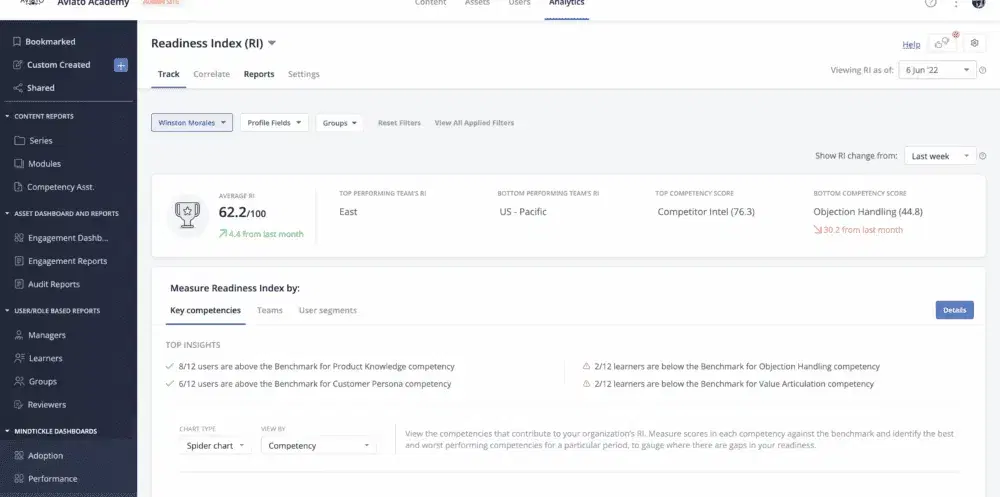Image resolution: width=1000 pixels, height=497 pixels.
Task: Click the Adoption dashboard icon
Action: point(19,456)
